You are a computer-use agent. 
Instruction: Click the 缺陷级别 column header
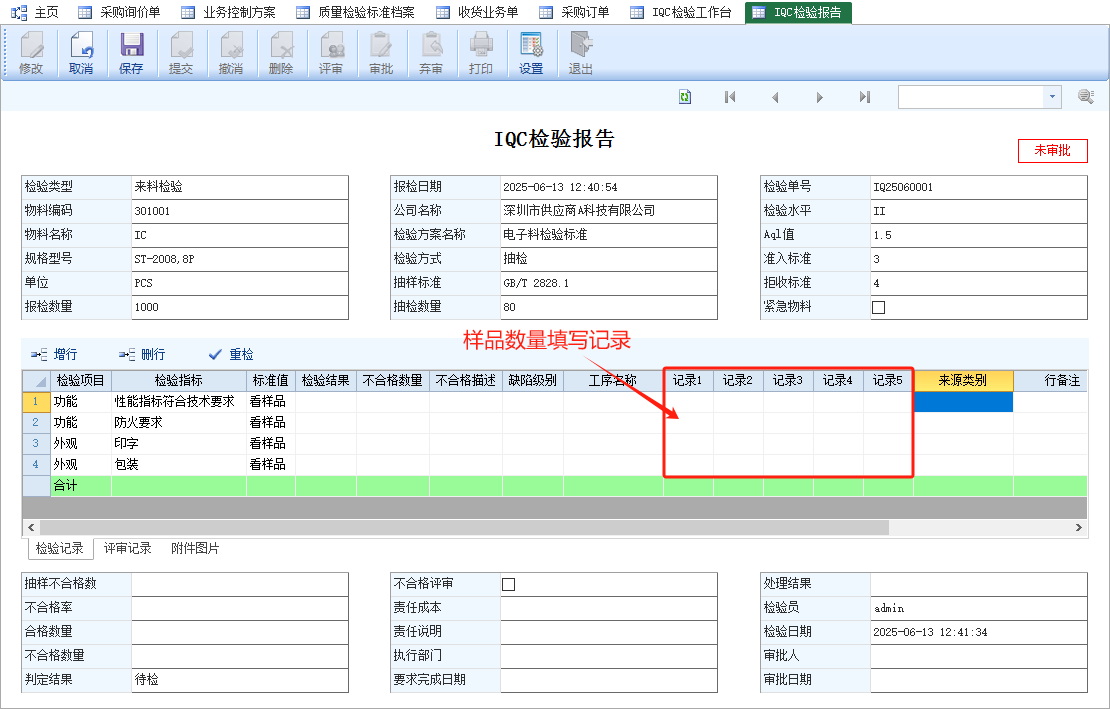(x=533, y=381)
